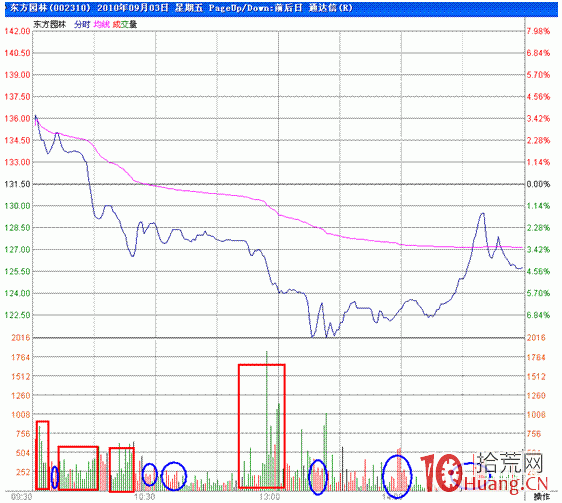Click the 139.00 price axis label
Image resolution: width=562 pixels, height=503 pixels.
[x=17, y=75]
